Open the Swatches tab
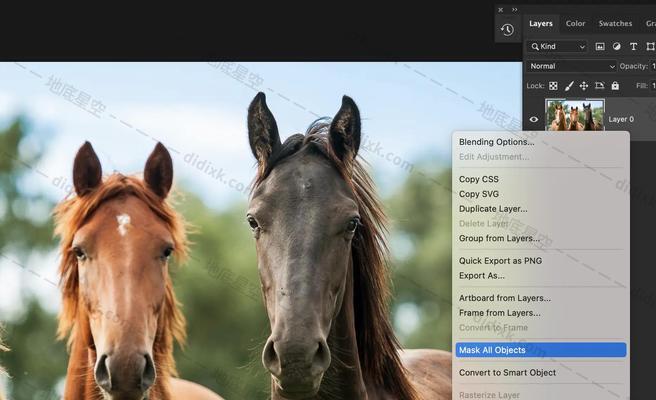 tap(615, 23)
